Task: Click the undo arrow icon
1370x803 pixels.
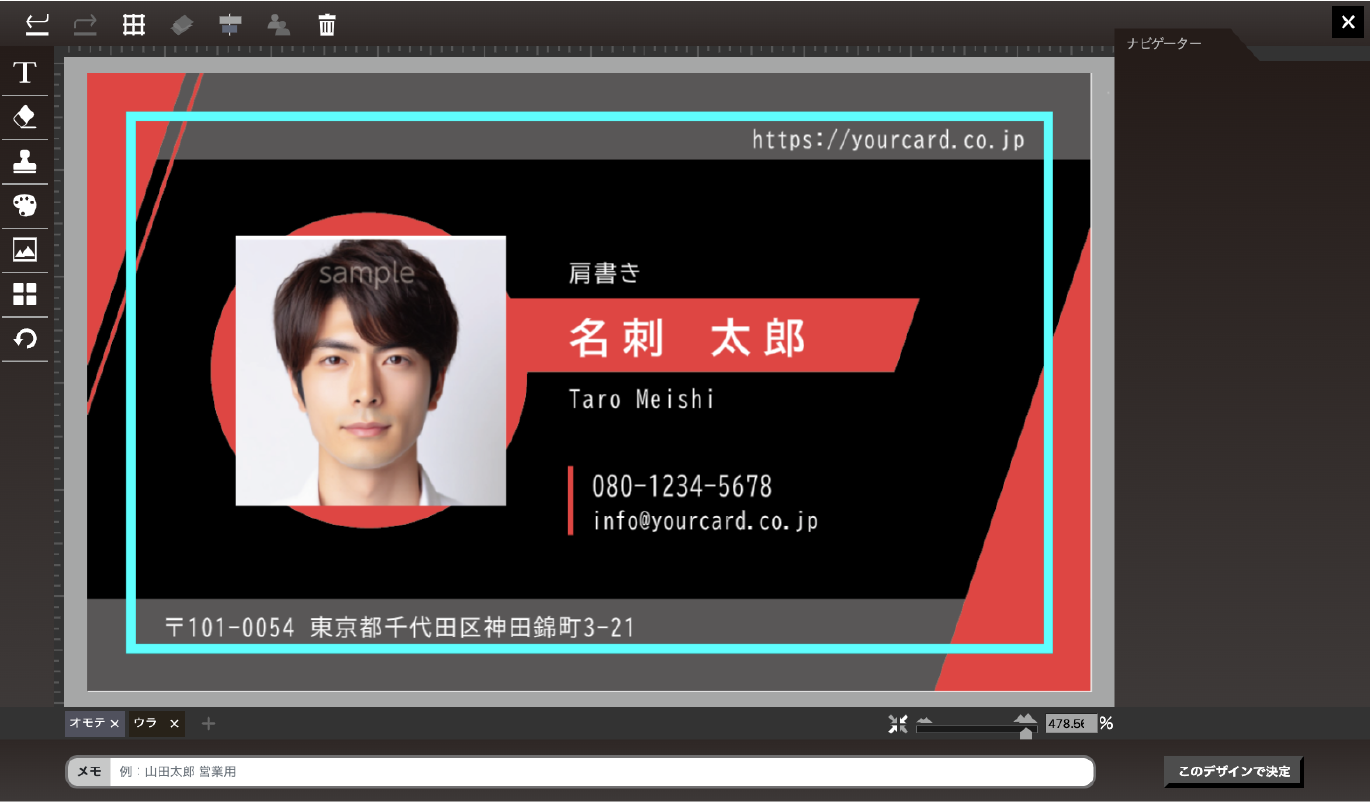Action: [x=38, y=24]
